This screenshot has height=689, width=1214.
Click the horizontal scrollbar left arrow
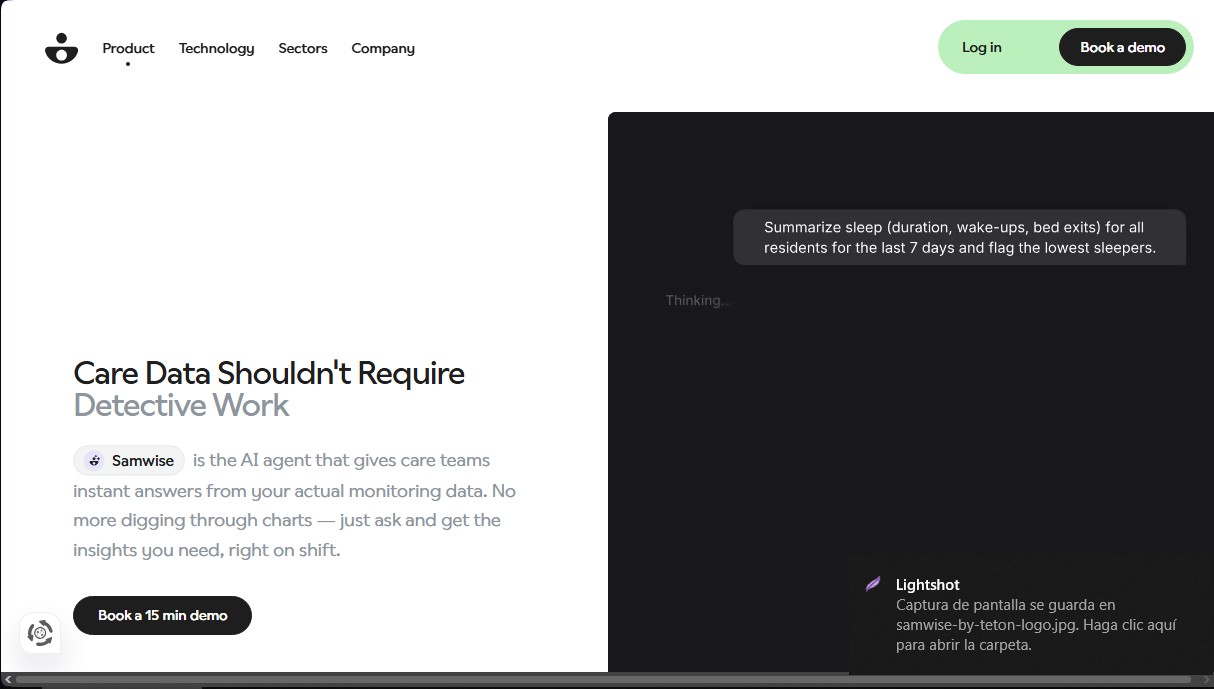[x=8, y=680]
